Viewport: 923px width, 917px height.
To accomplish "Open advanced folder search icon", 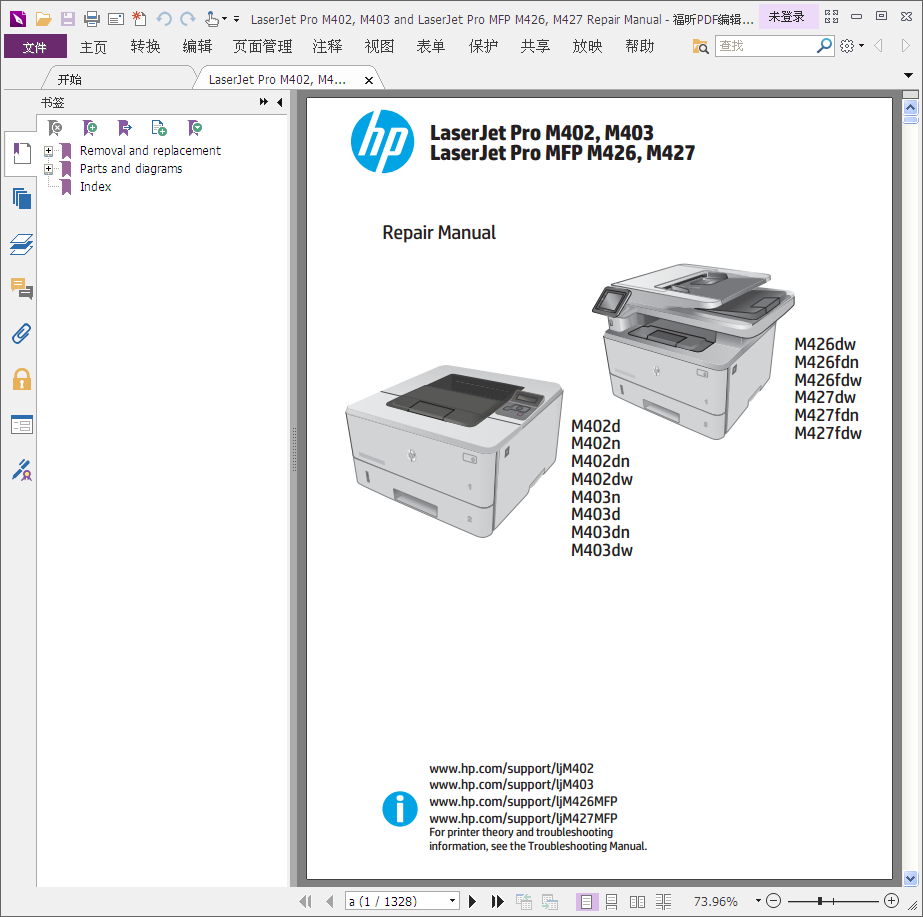I will 700,46.
